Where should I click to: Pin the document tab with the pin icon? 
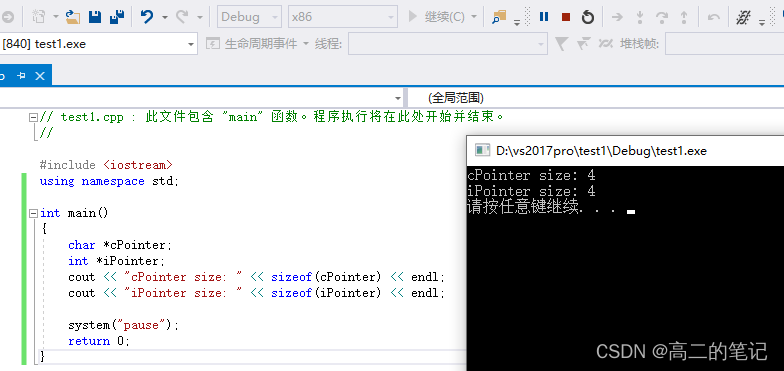[22, 76]
